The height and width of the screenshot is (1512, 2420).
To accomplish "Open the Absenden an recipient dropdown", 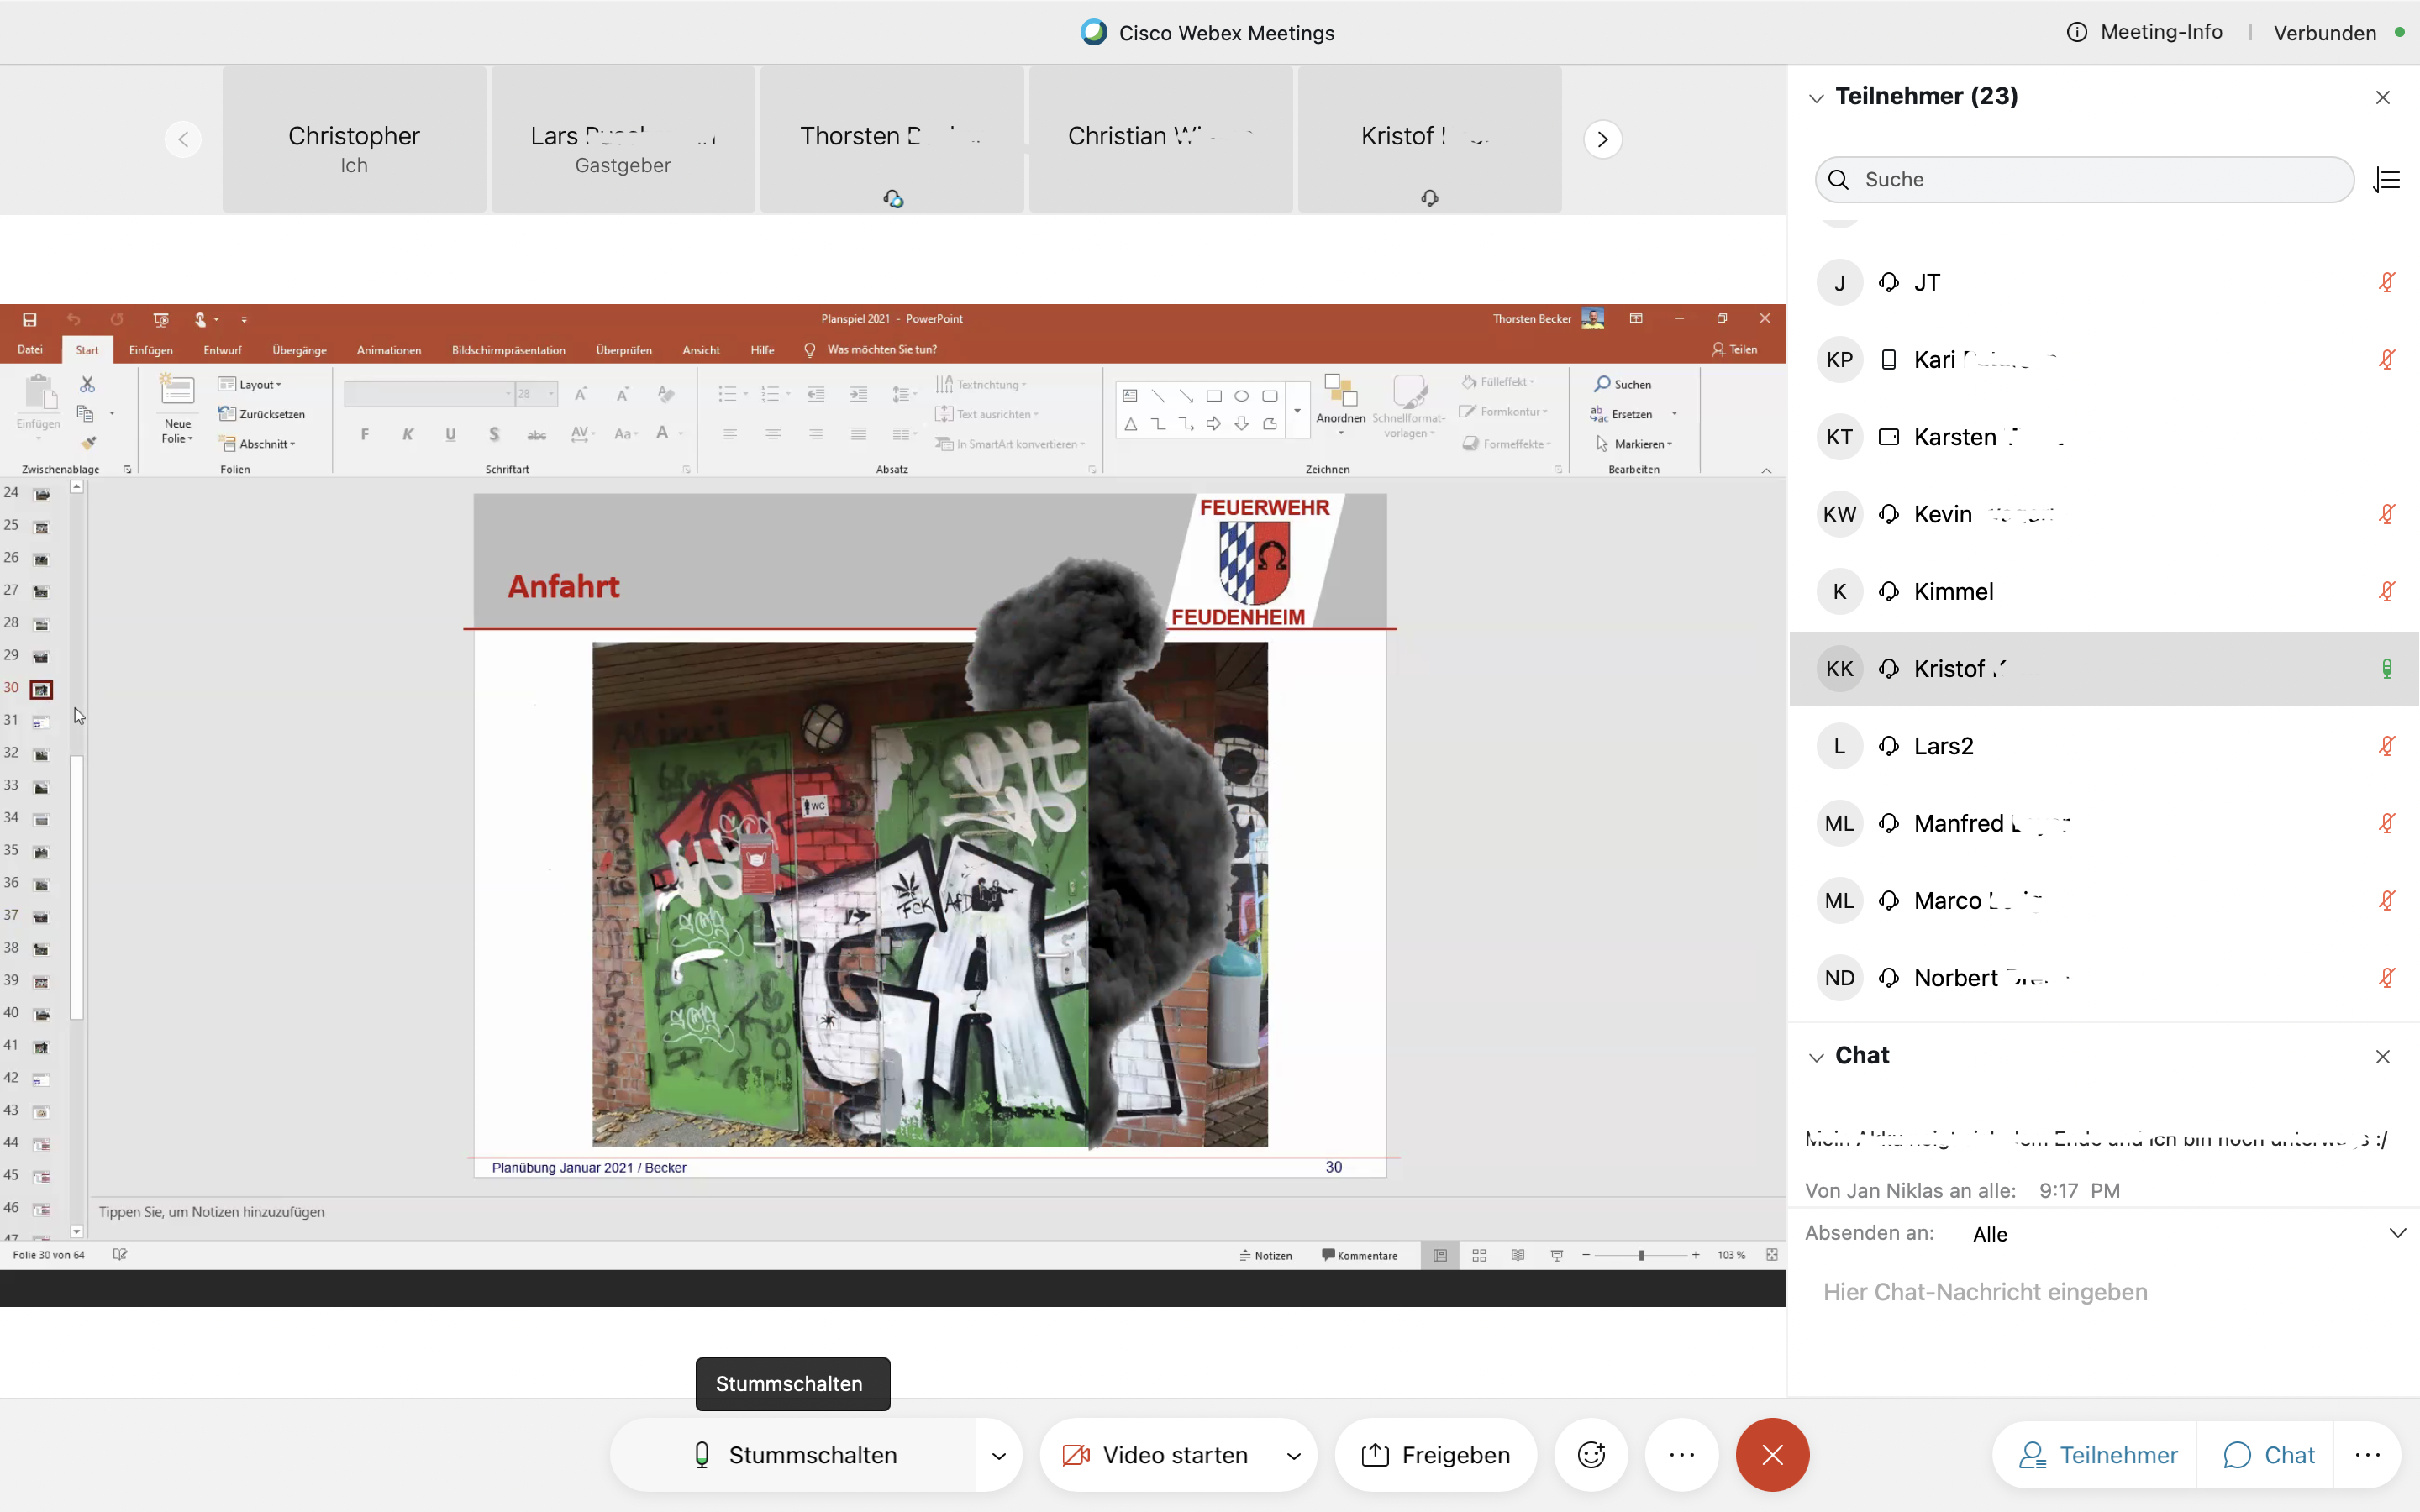I will [x=2397, y=1233].
